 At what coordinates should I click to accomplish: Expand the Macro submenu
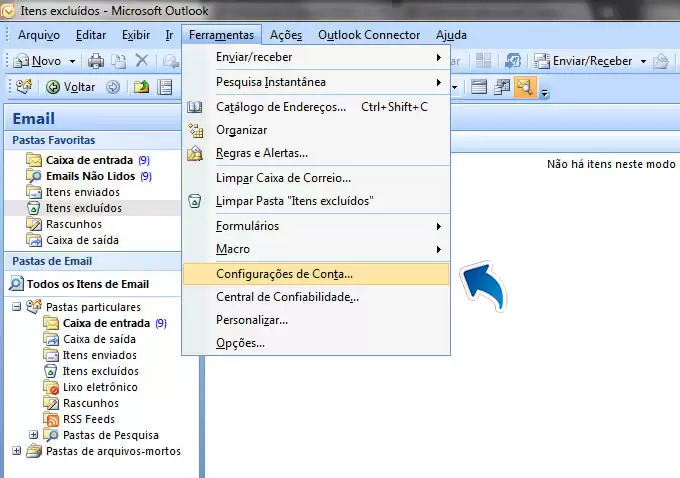(316, 249)
